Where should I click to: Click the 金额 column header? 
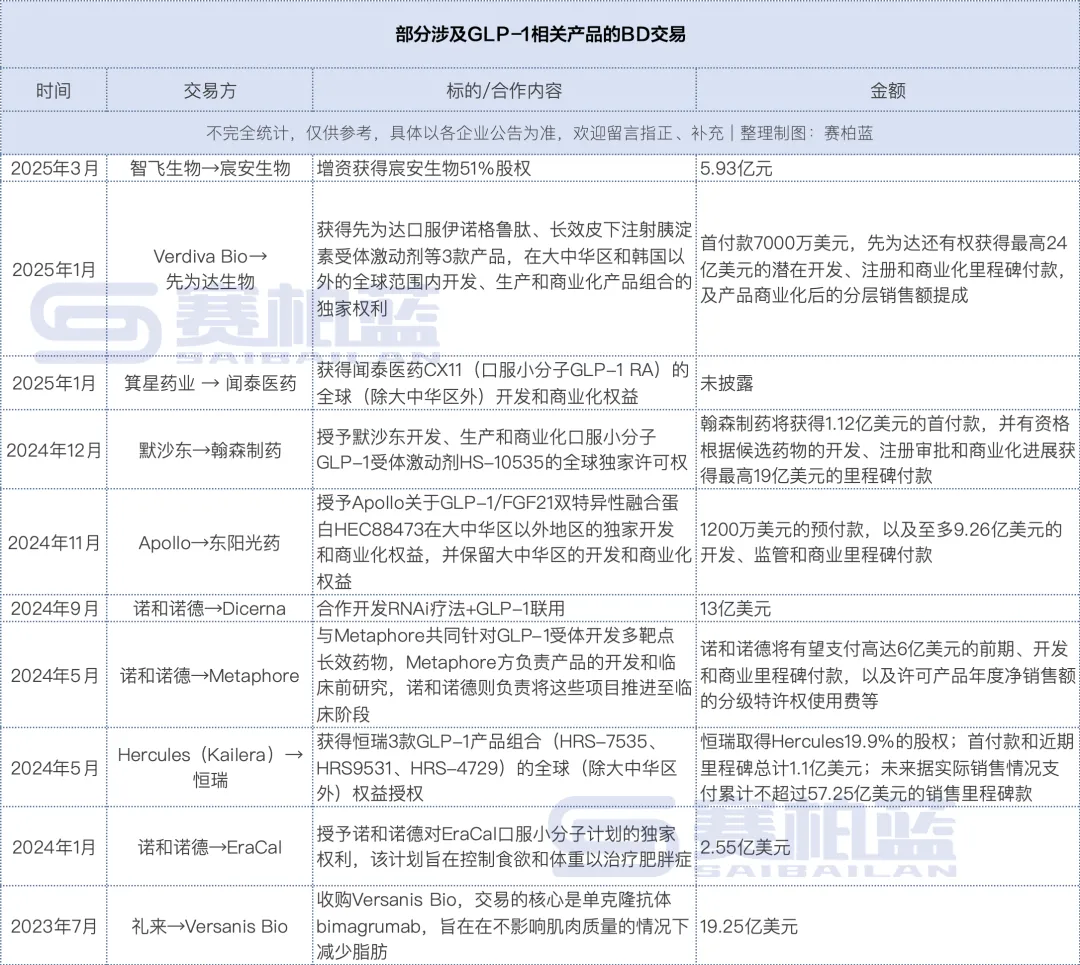point(887,90)
